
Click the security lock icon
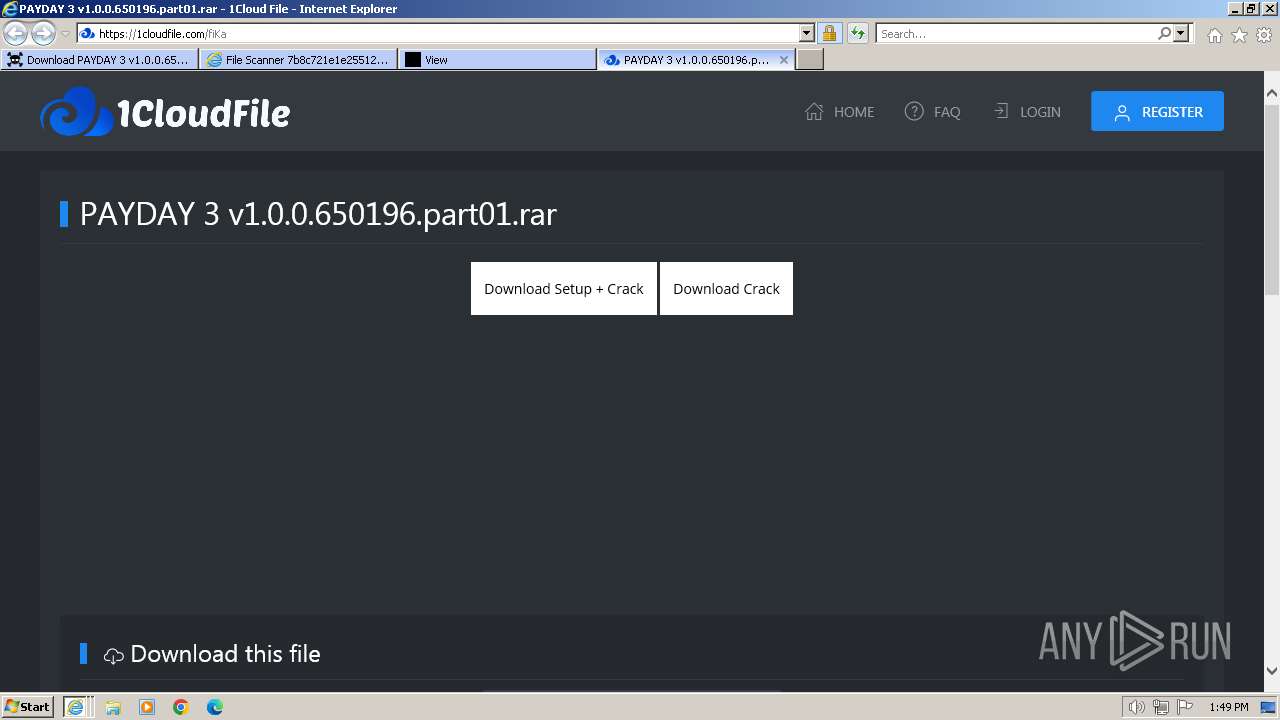coord(829,33)
